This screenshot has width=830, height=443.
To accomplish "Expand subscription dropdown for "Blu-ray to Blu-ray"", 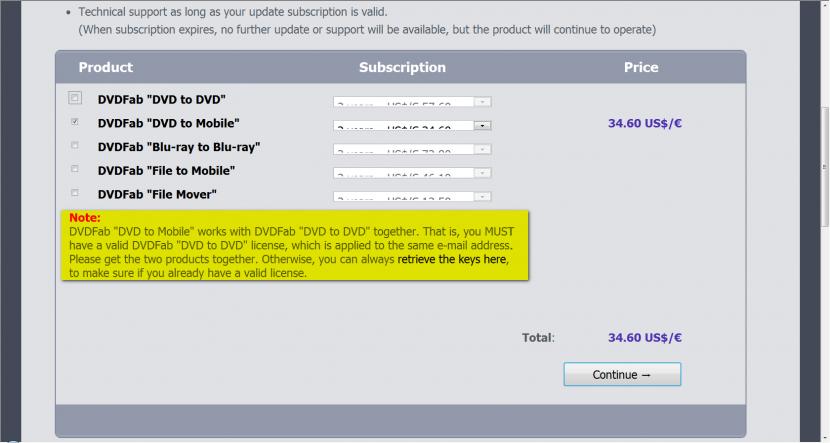I will 412,149.
